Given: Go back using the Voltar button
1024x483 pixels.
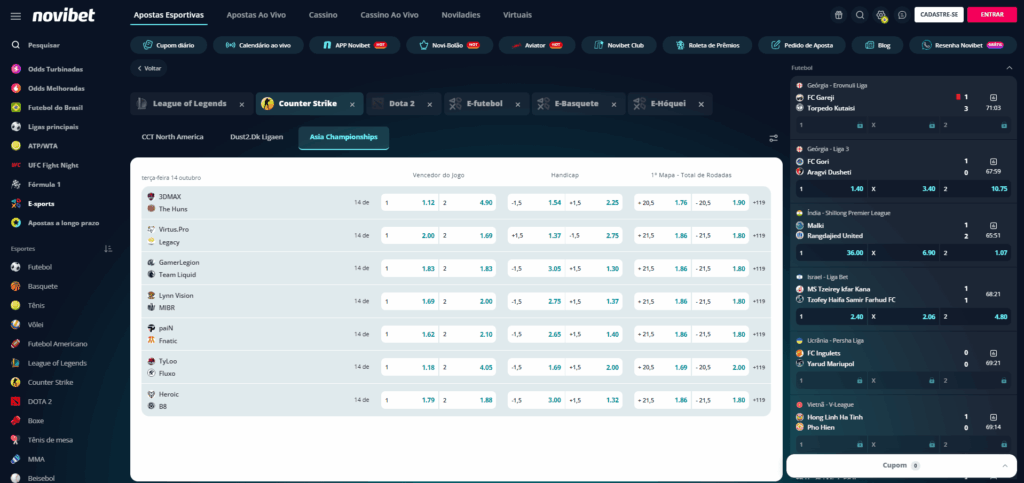Looking at the screenshot, I should tap(149, 69).
